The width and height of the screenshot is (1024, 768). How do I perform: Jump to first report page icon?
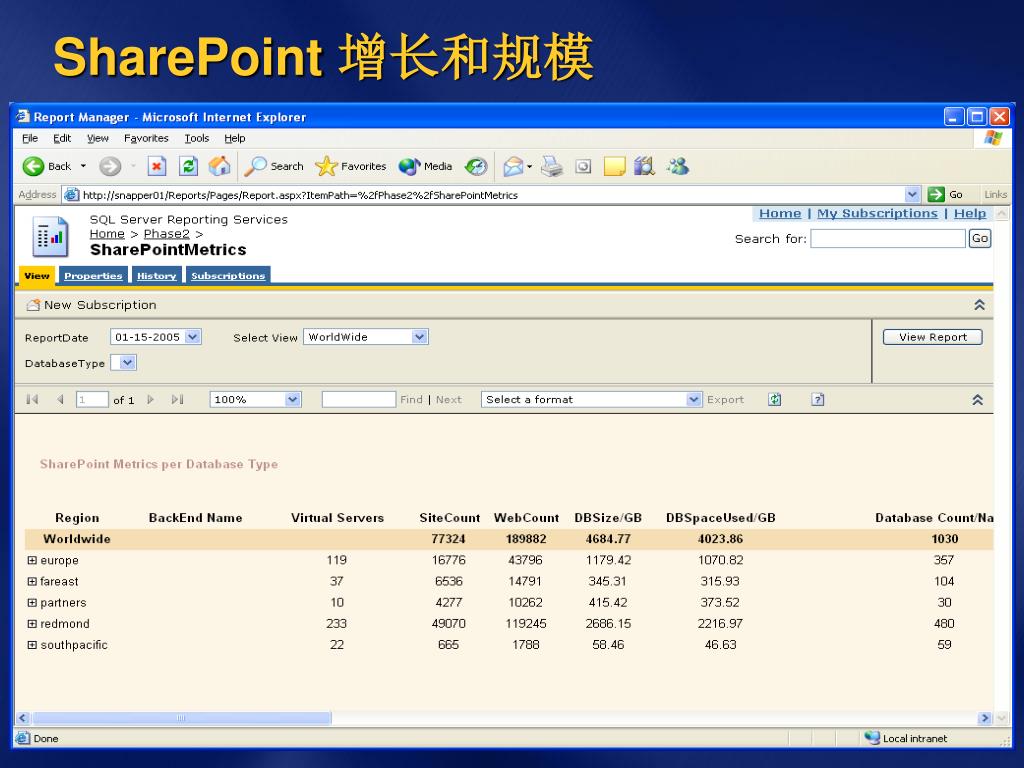(32, 400)
